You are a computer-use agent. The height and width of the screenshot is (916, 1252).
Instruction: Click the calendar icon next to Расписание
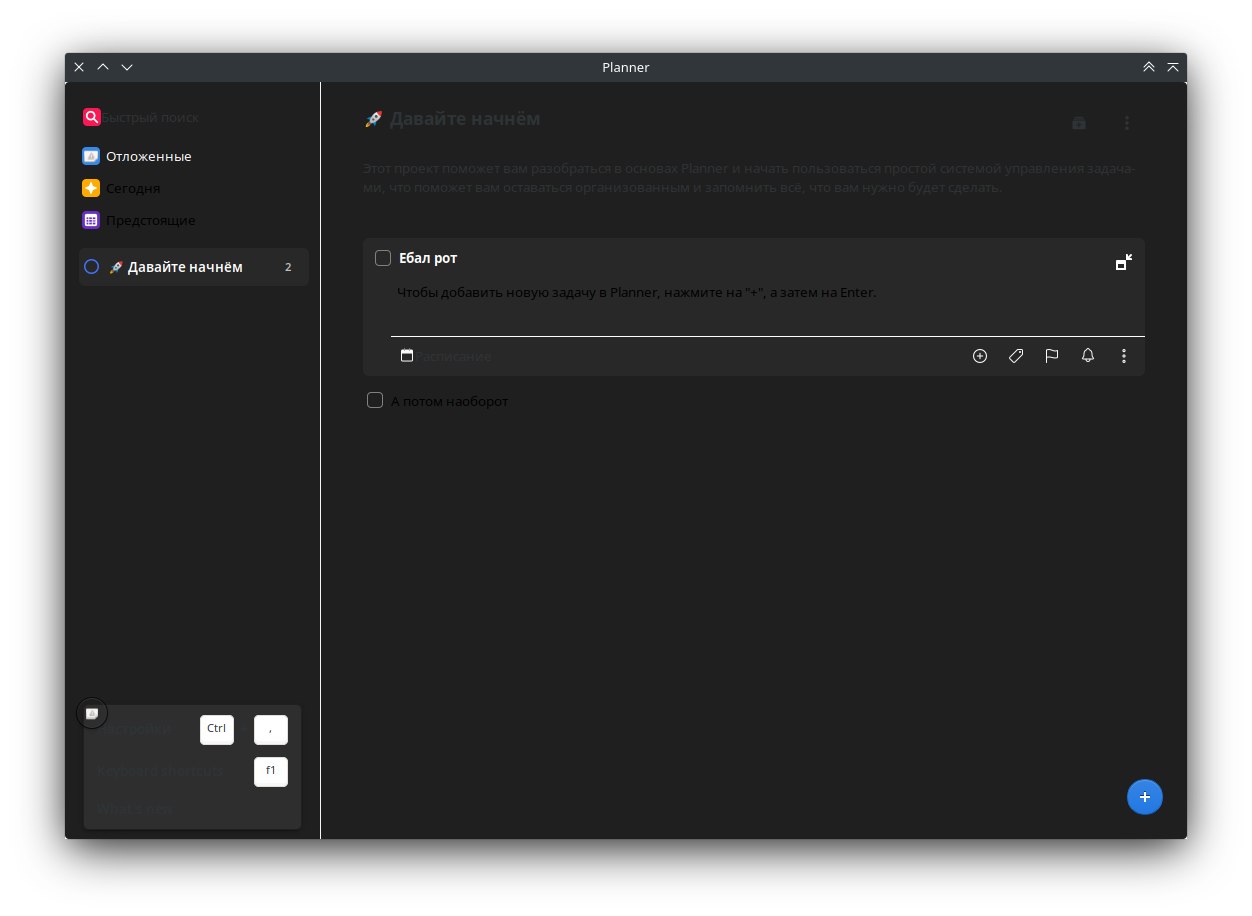click(407, 355)
